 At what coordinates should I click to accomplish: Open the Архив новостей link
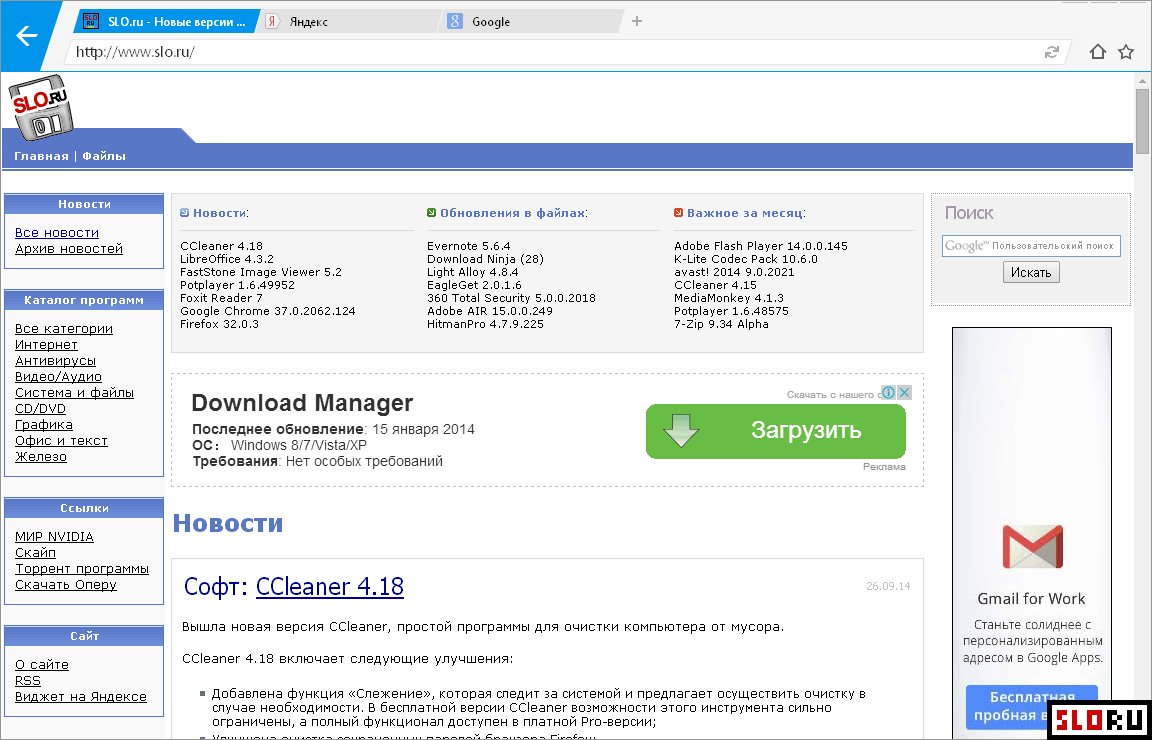[69, 249]
